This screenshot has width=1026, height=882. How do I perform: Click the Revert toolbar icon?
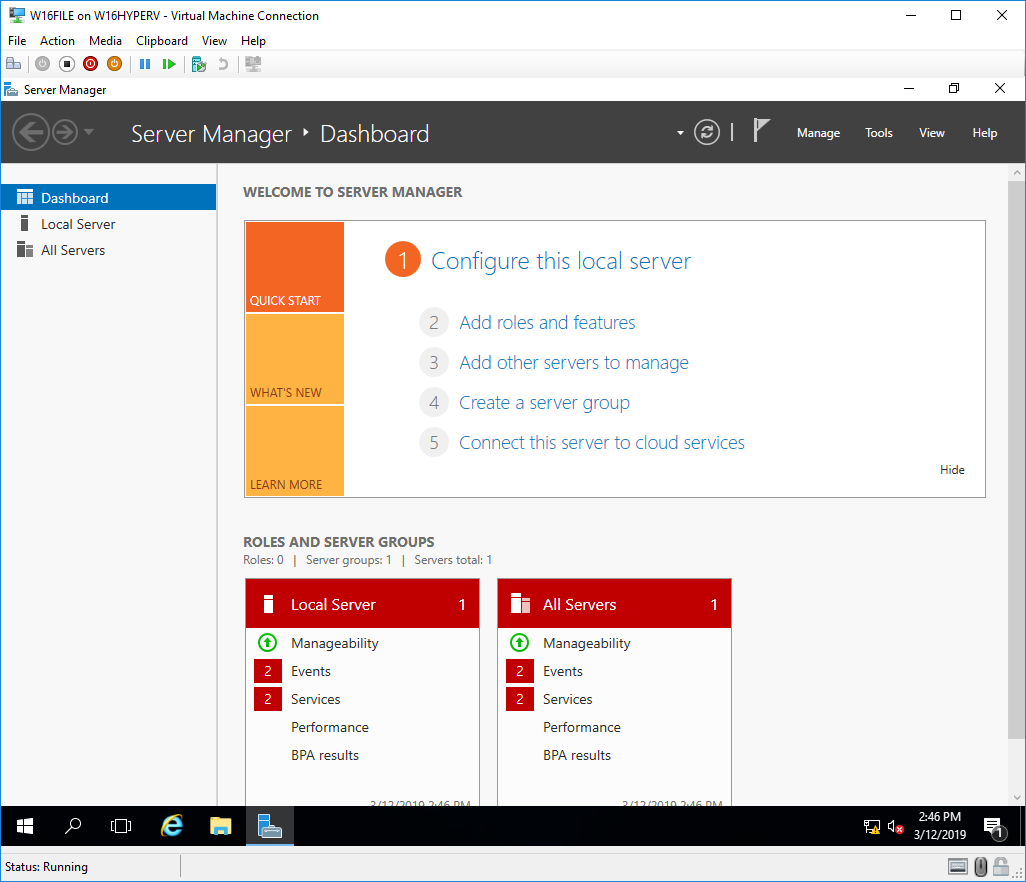tap(223, 64)
